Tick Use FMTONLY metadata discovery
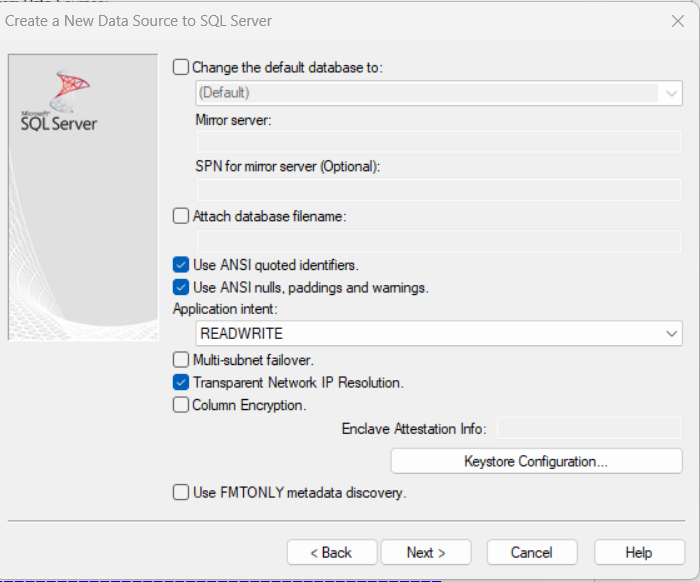700x582 pixels. [181, 492]
